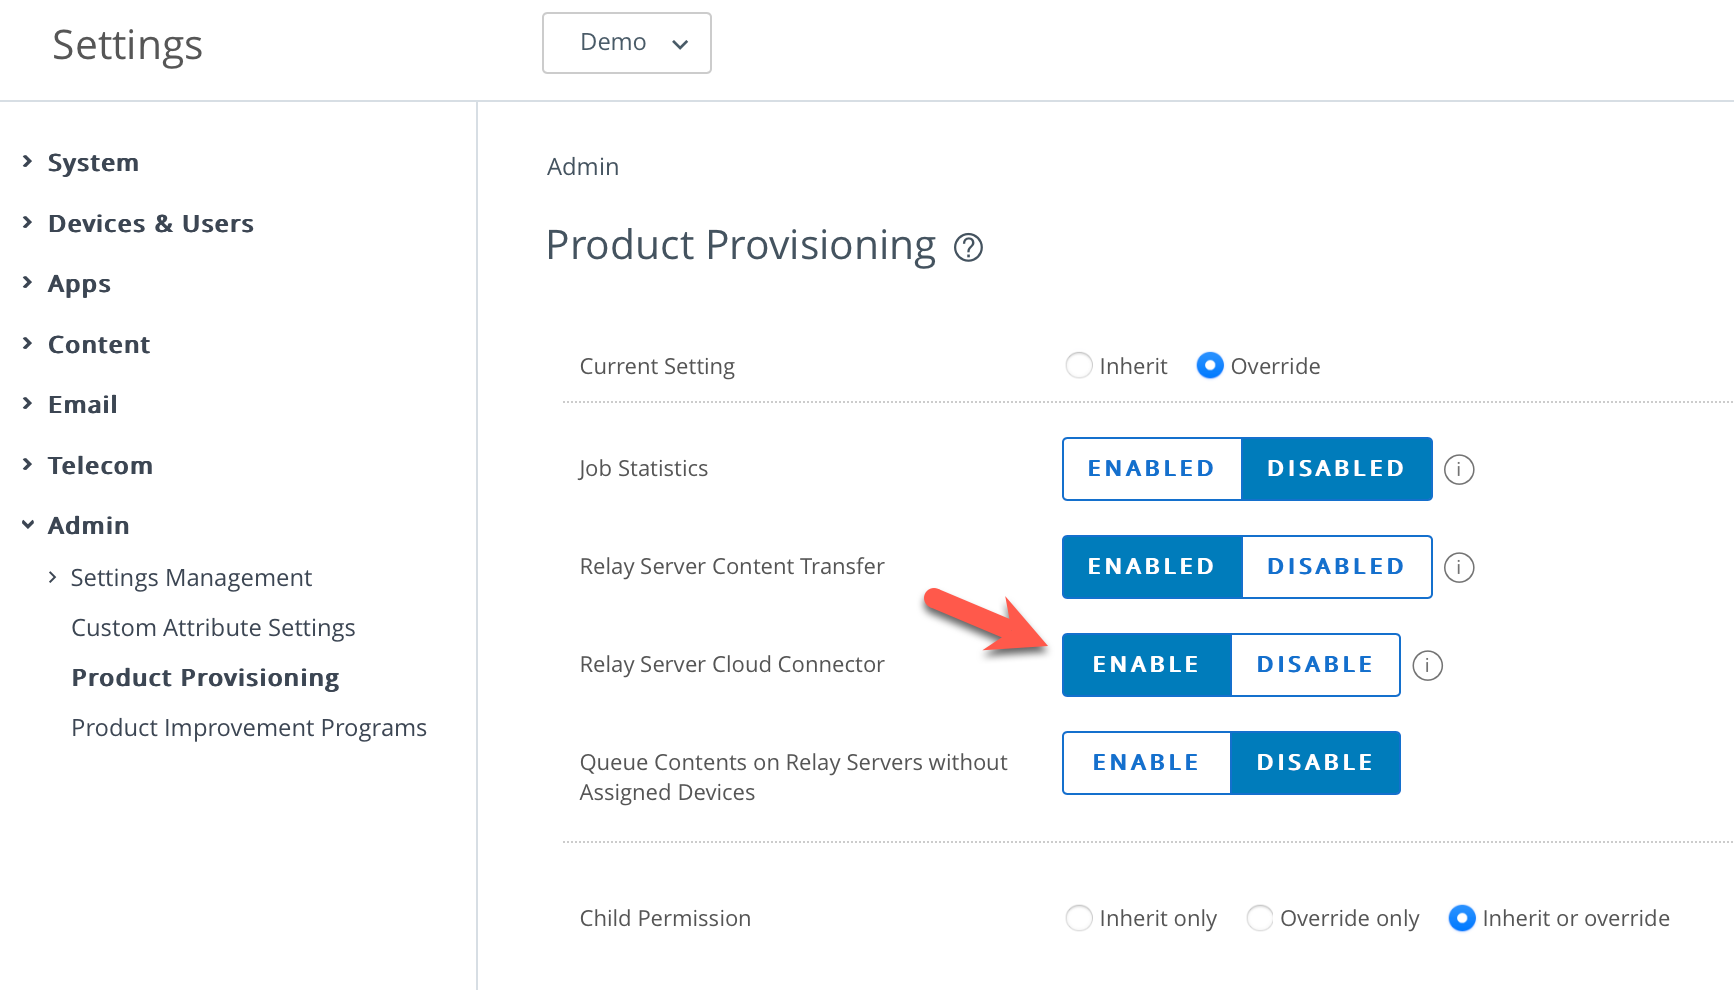Enable Queue Contents on Relay Servers
This screenshot has height=990, width=1734.
point(1146,763)
